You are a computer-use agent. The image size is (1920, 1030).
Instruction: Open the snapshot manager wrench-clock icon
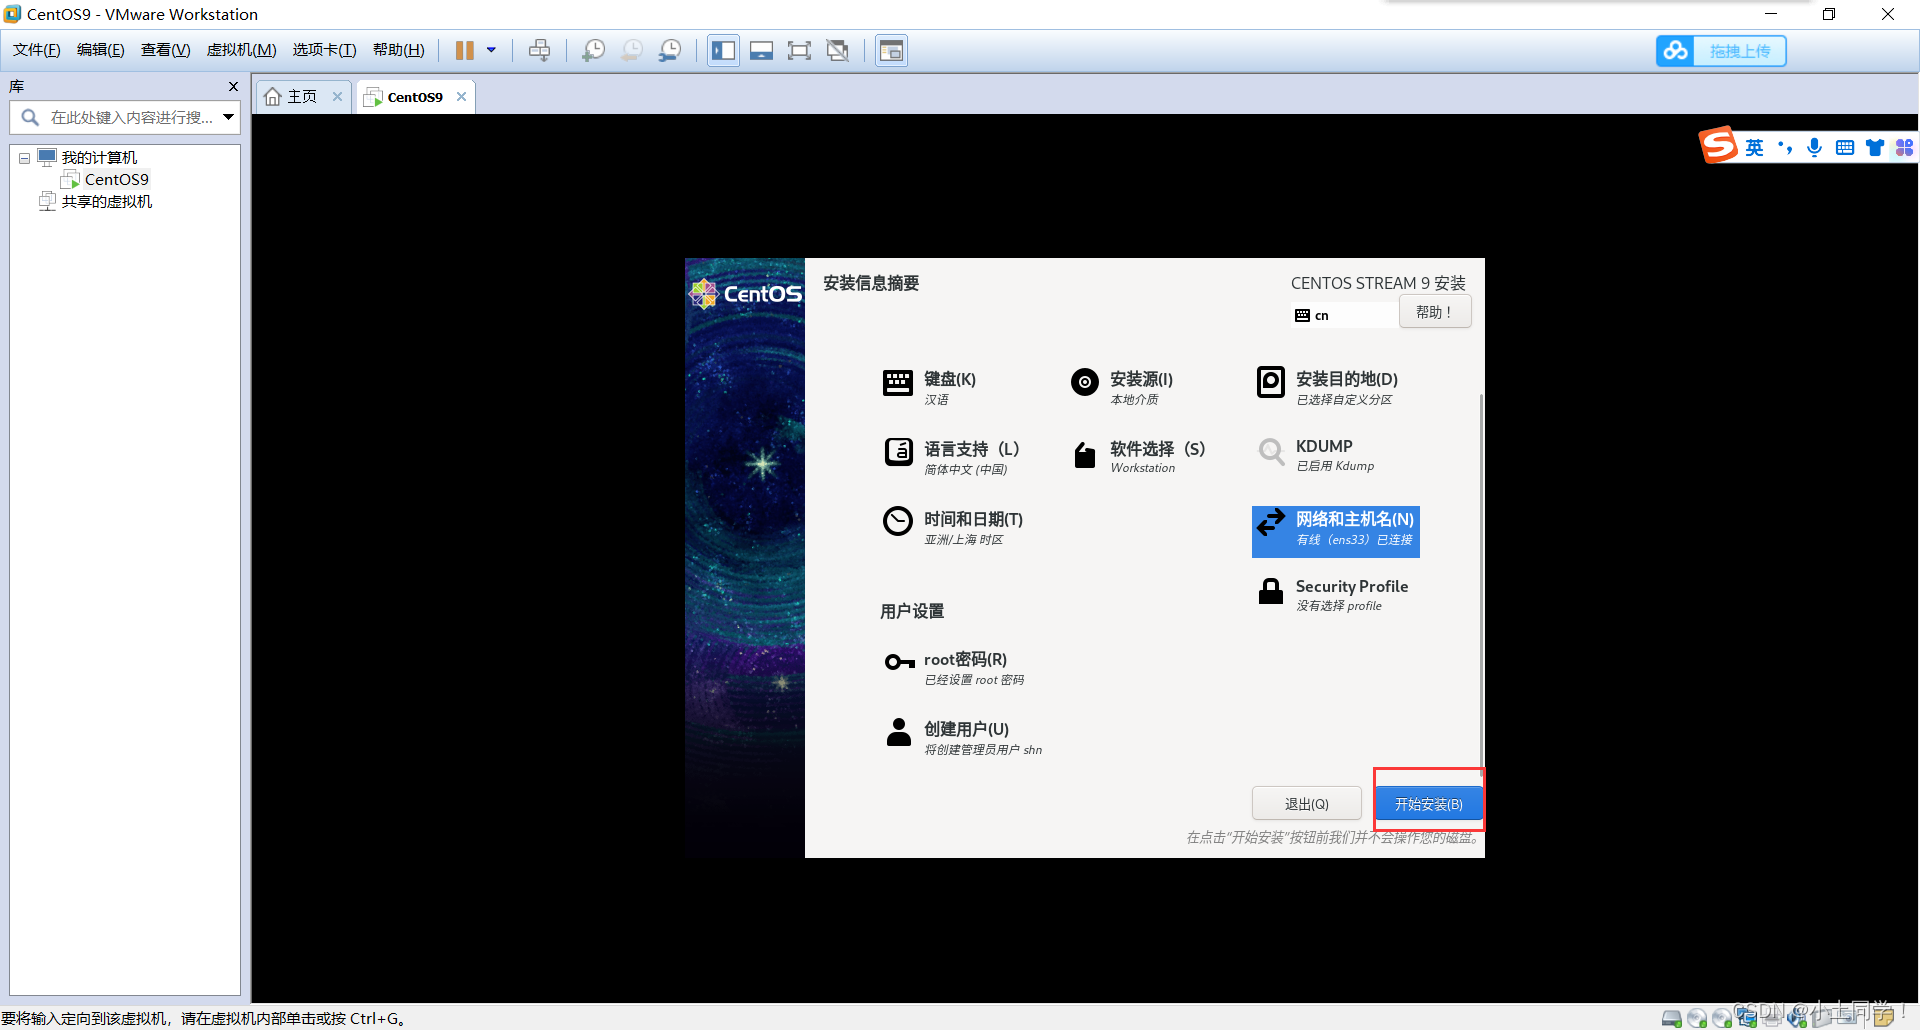pos(670,51)
